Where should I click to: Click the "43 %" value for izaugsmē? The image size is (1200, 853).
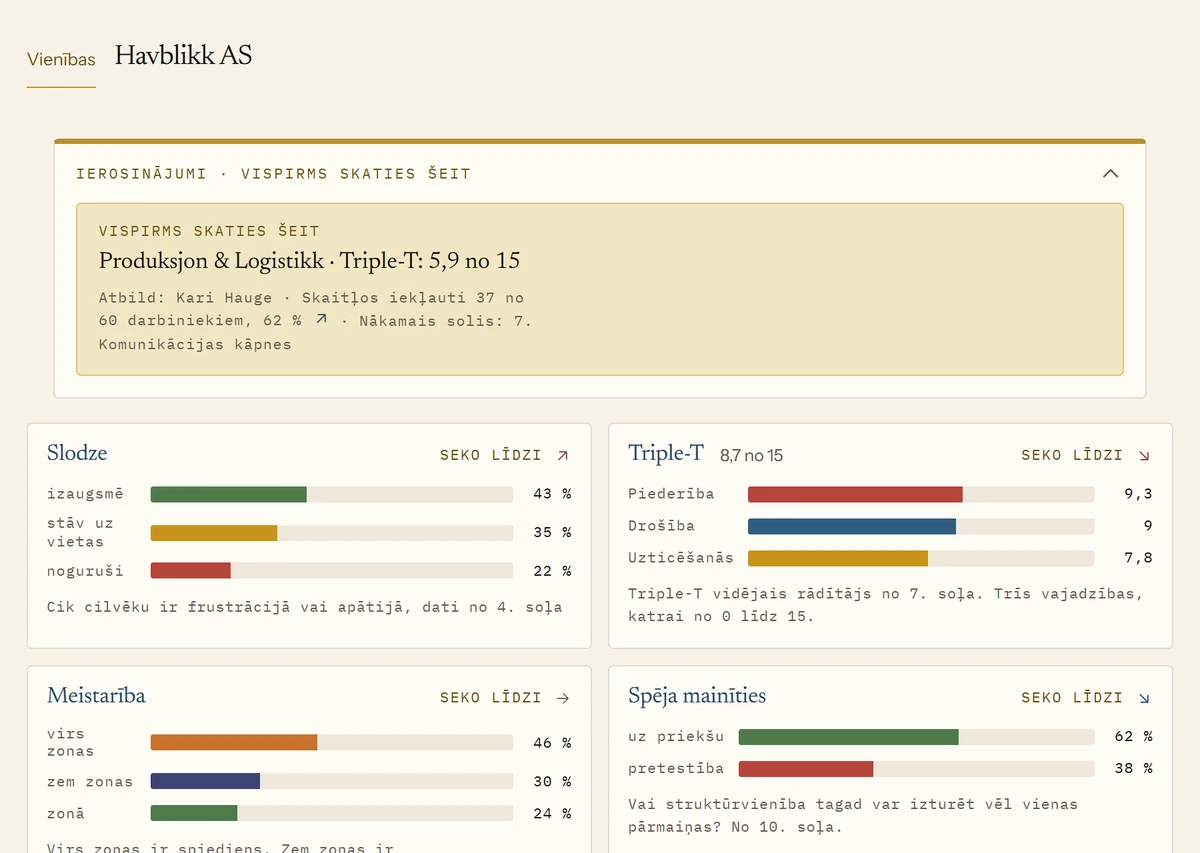coord(552,494)
